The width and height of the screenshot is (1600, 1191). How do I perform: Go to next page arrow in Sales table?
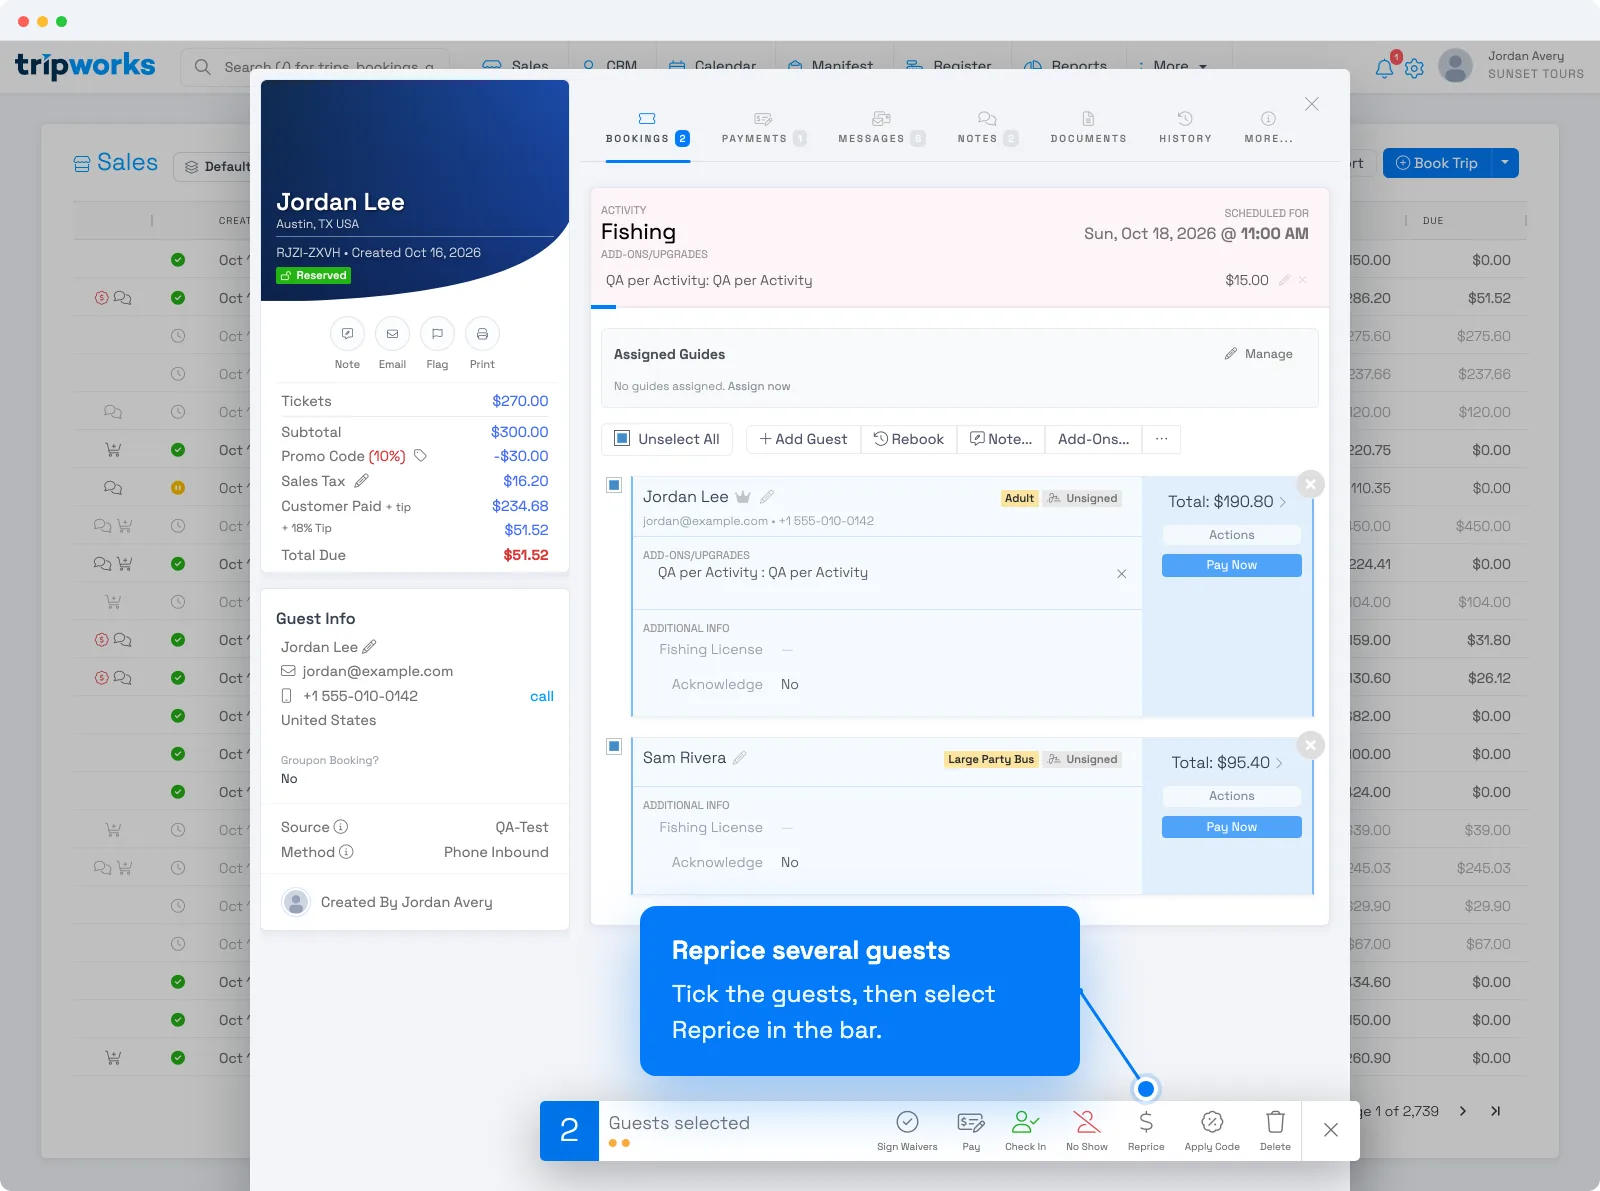[1463, 1111]
